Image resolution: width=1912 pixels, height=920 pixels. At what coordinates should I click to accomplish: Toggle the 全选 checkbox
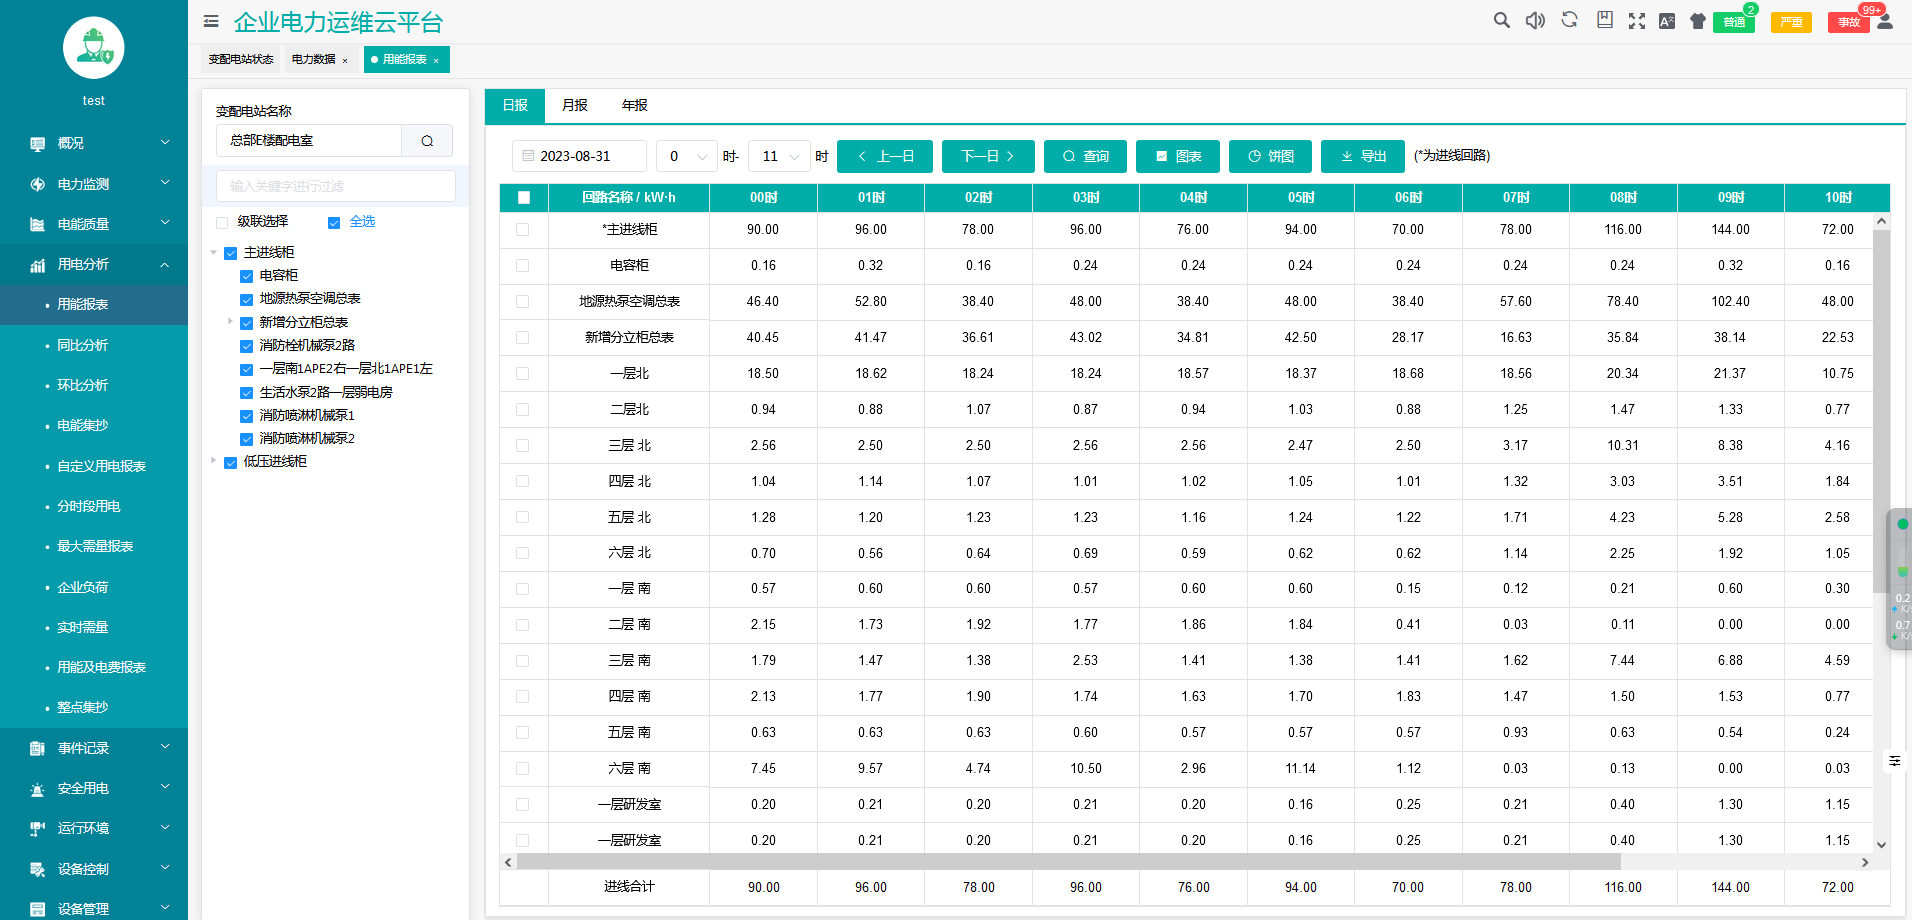pyautogui.click(x=334, y=222)
